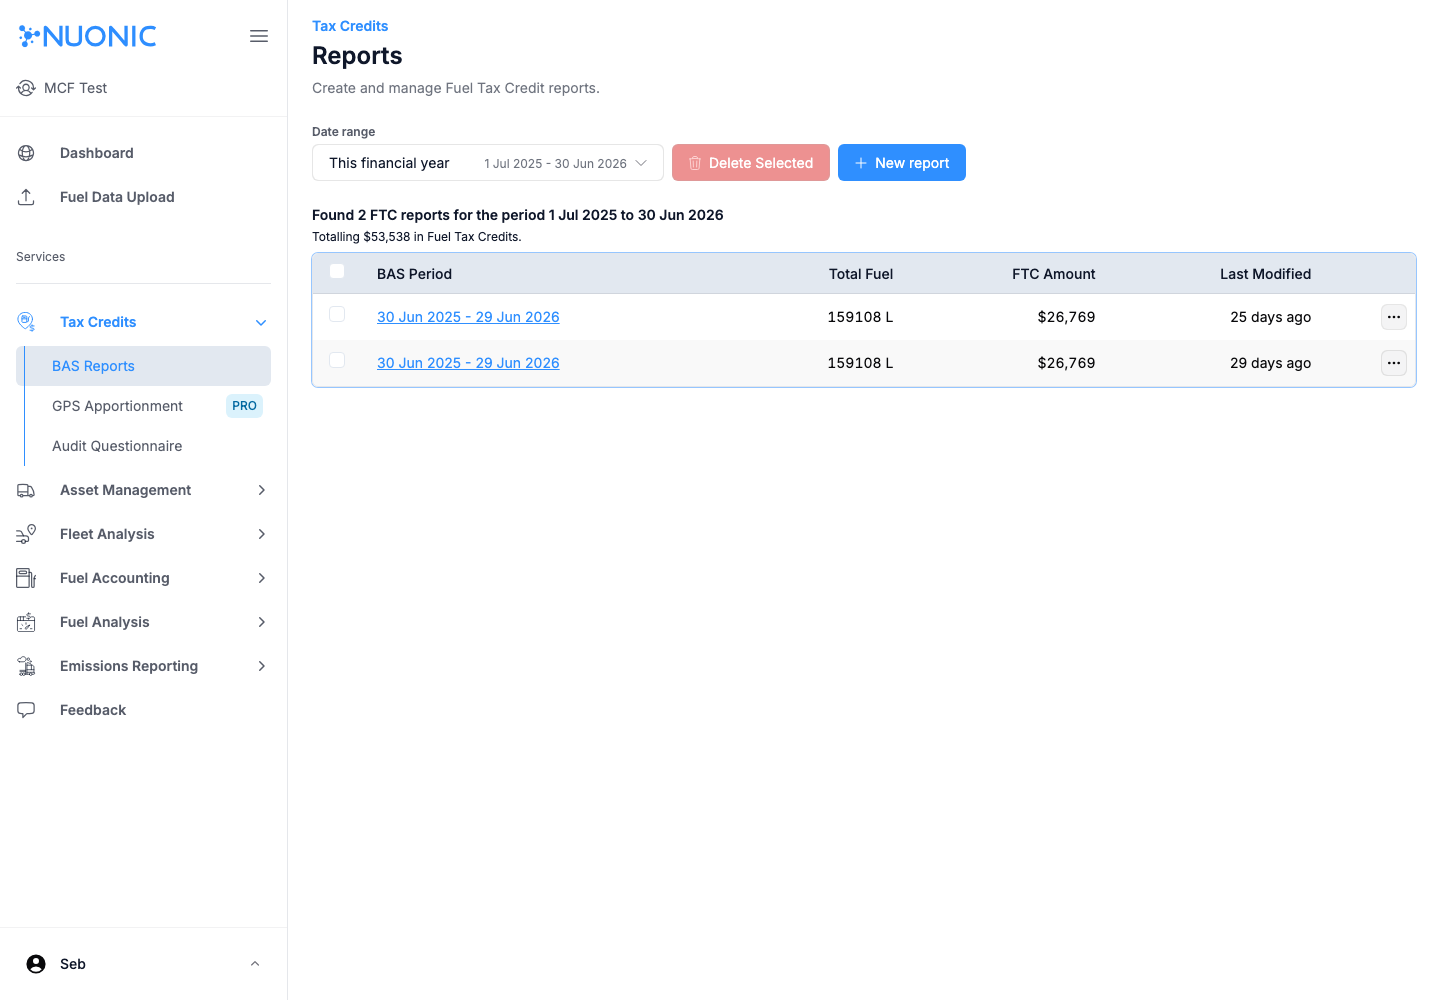Check the select-all checkbox in table header

point(337,271)
